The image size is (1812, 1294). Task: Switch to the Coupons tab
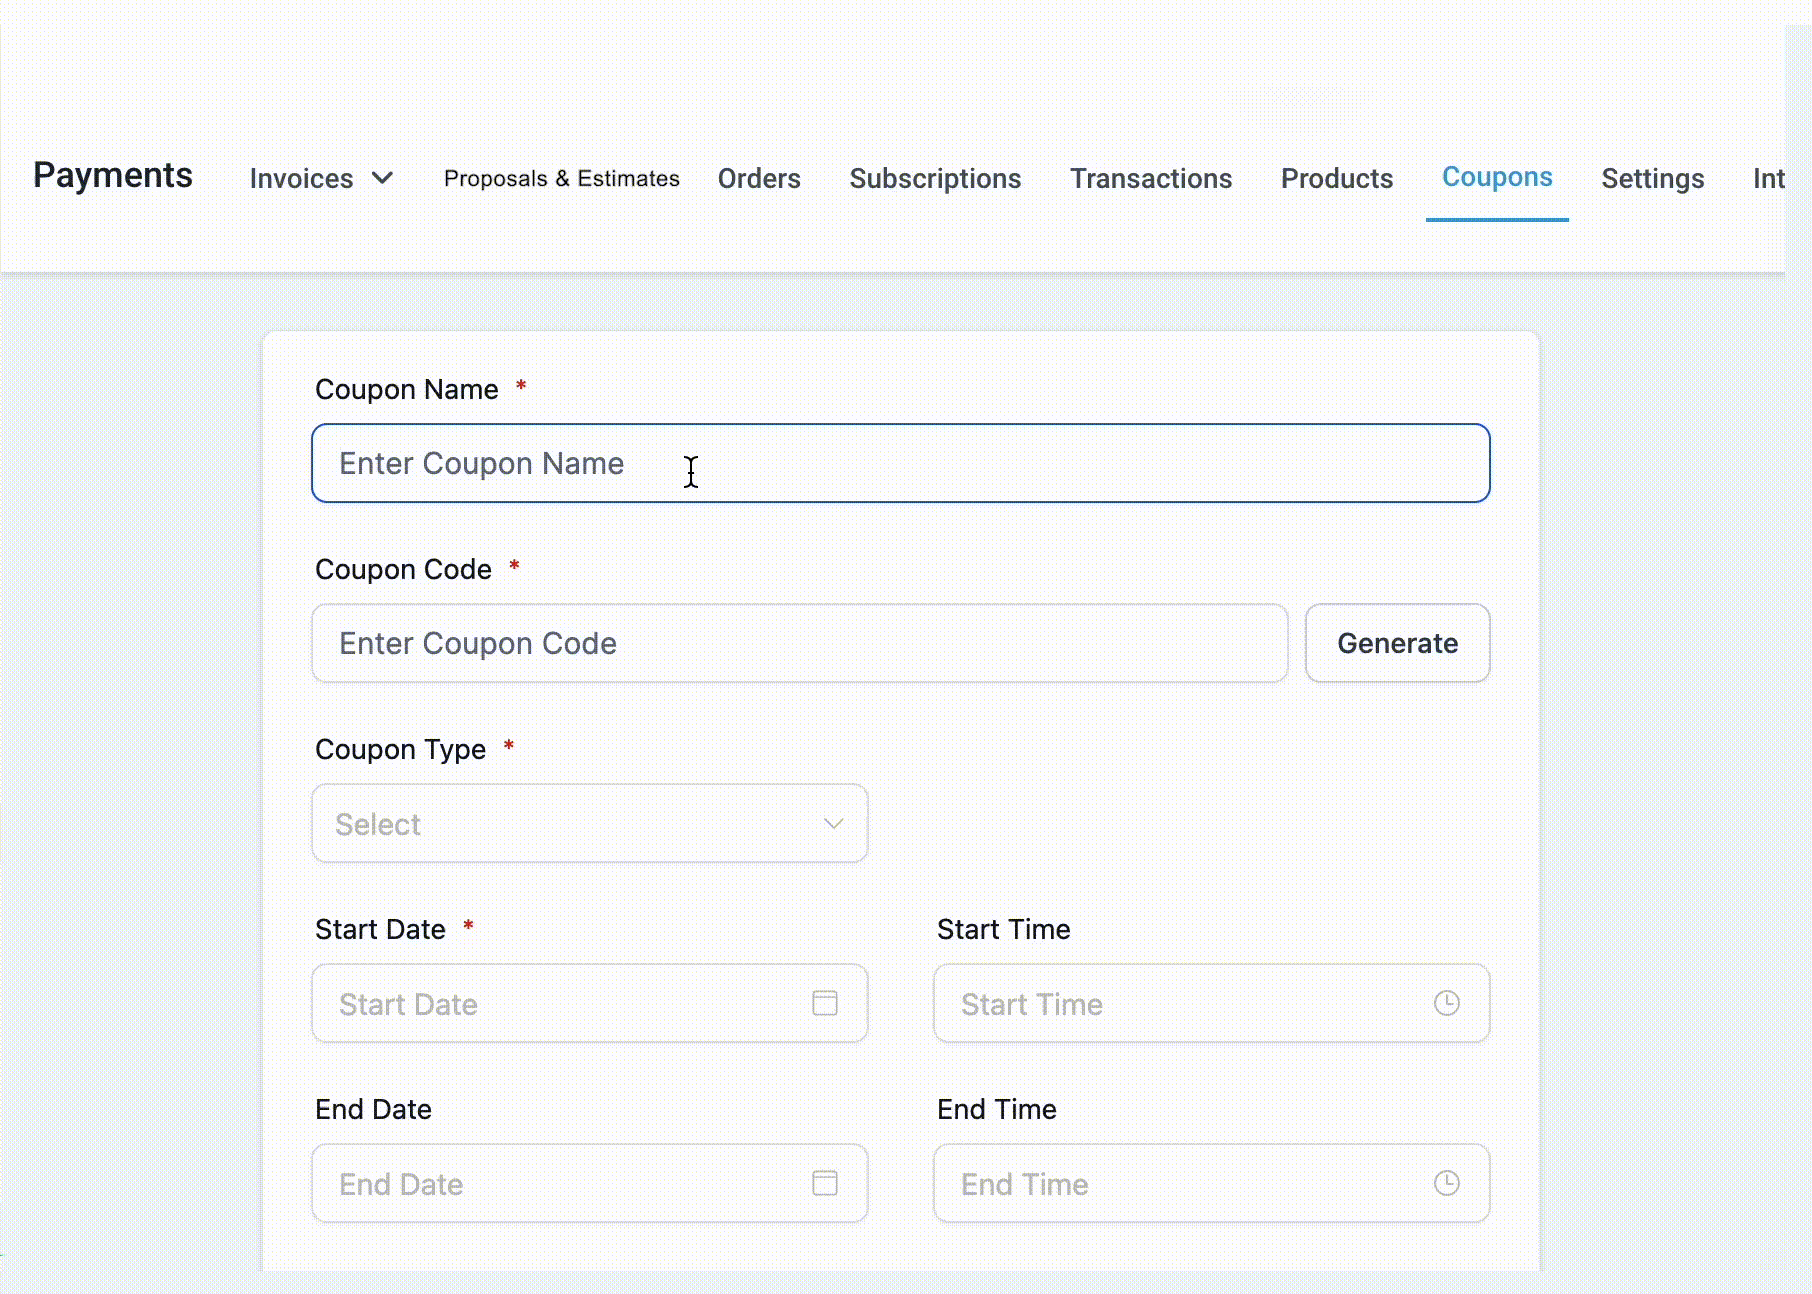(1496, 177)
